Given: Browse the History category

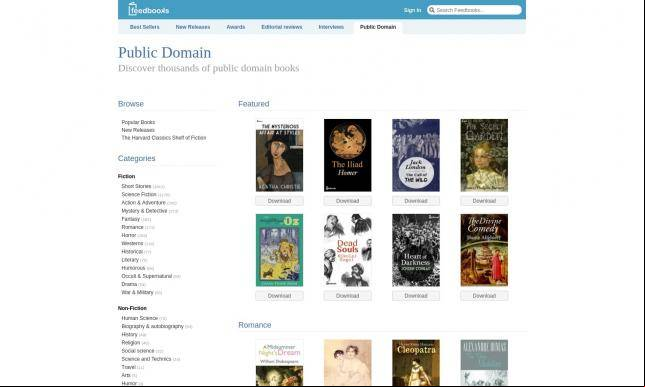Looking at the screenshot, I should (130, 335).
